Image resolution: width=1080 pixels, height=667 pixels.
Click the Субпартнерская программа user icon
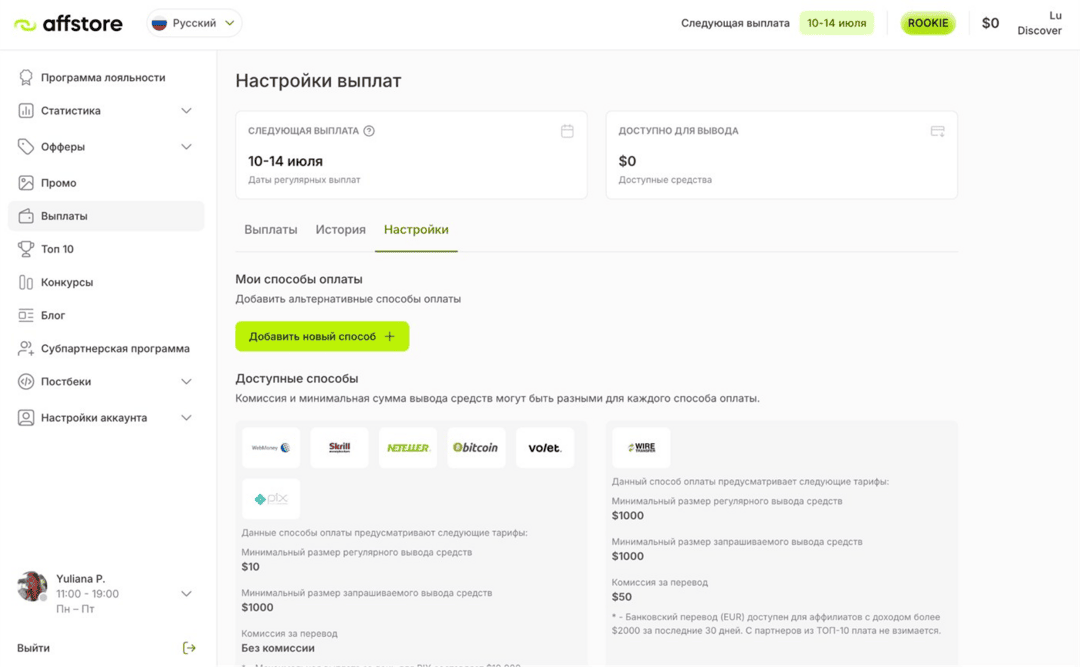point(25,348)
